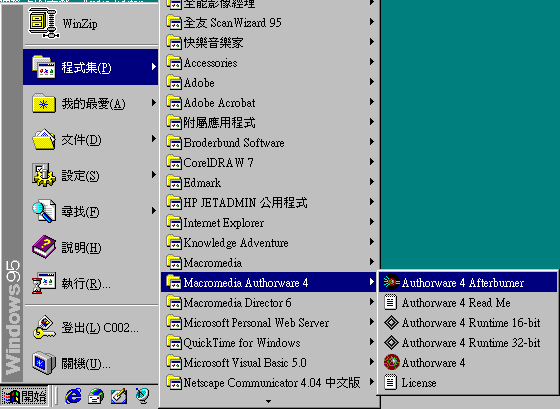Expand the Macromedia Director 6 folder
Screen dimensions: 560x409
click(270, 303)
